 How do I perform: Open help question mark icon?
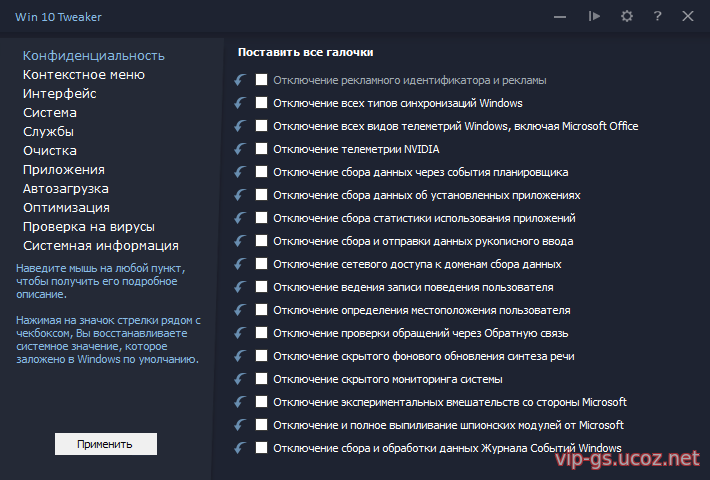(x=657, y=16)
